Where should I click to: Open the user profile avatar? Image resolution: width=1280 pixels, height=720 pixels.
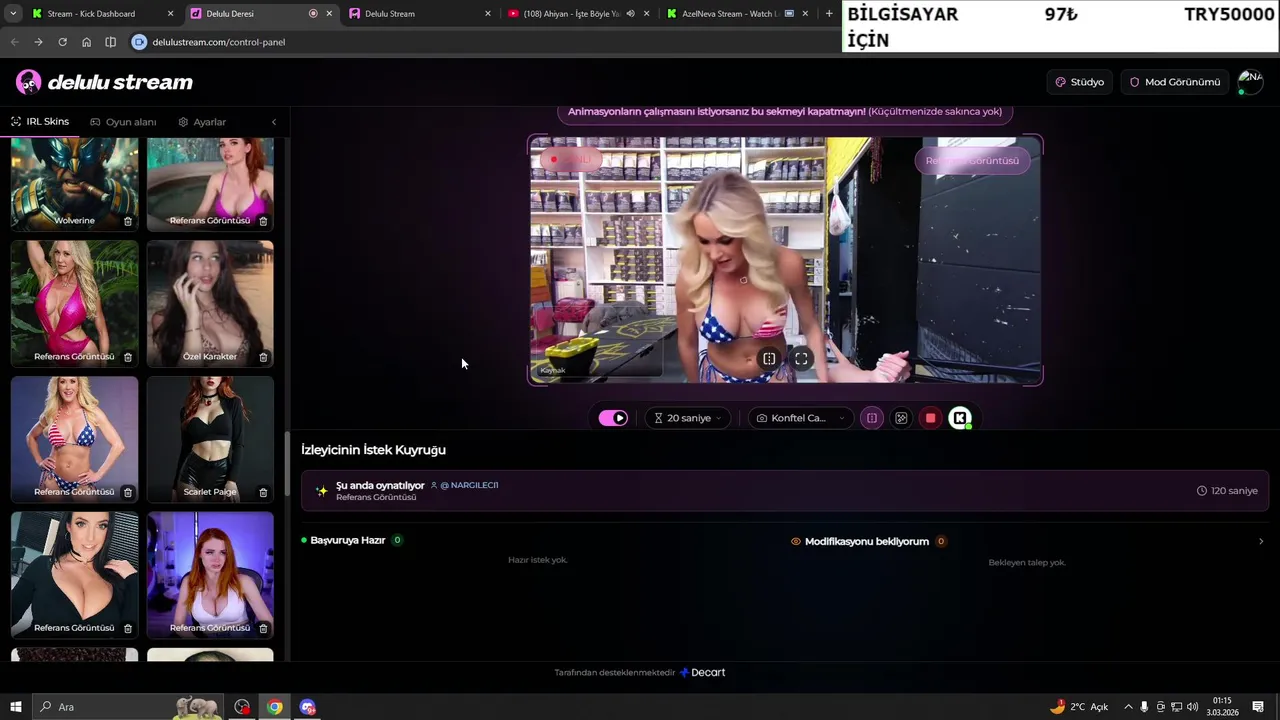point(1250,82)
